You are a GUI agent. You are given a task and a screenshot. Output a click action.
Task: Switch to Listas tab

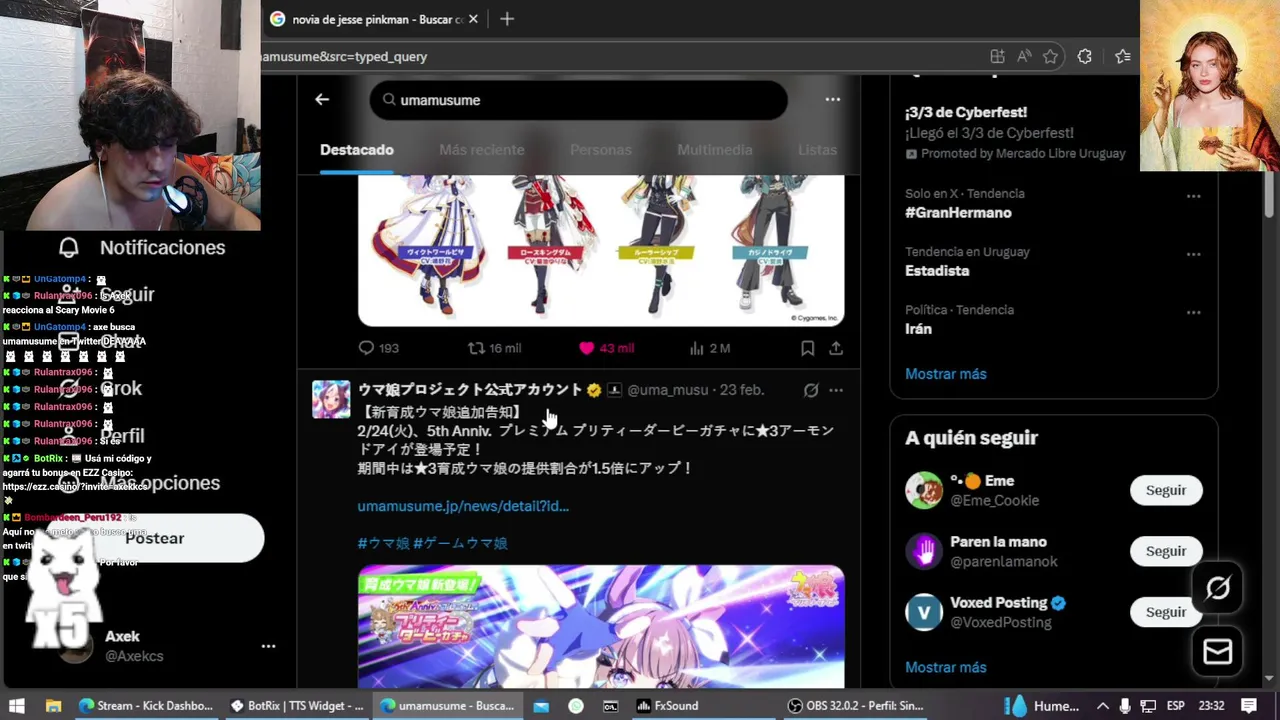pyautogui.click(x=817, y=150)
